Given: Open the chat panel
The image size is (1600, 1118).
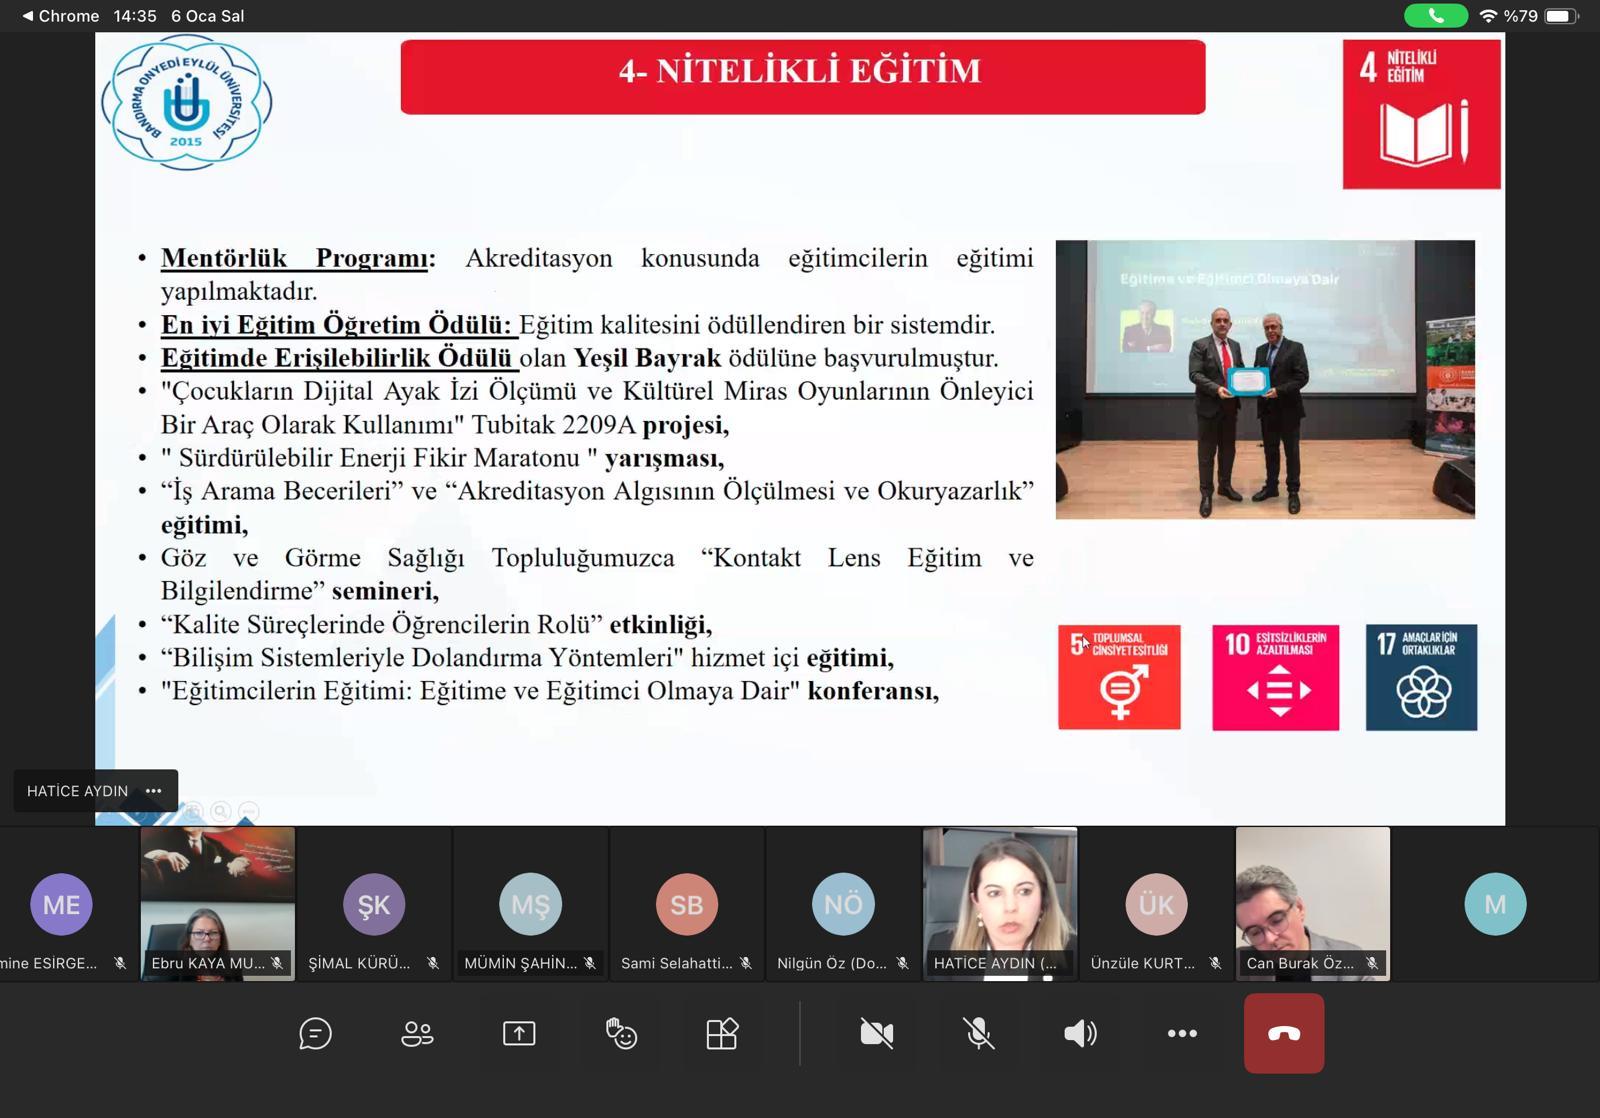Looking at the screenshot, I should point(315,1033).
